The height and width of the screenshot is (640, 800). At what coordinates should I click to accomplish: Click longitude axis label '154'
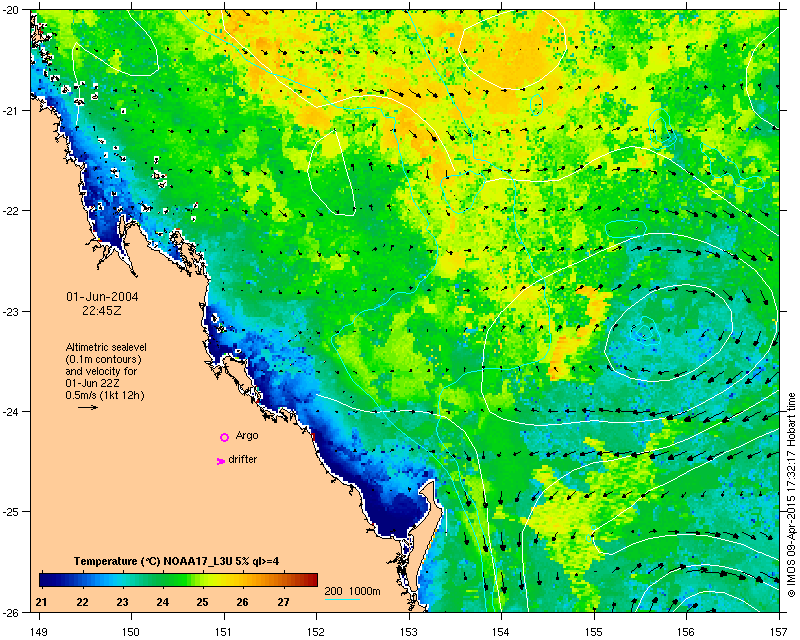coord(502,632)
